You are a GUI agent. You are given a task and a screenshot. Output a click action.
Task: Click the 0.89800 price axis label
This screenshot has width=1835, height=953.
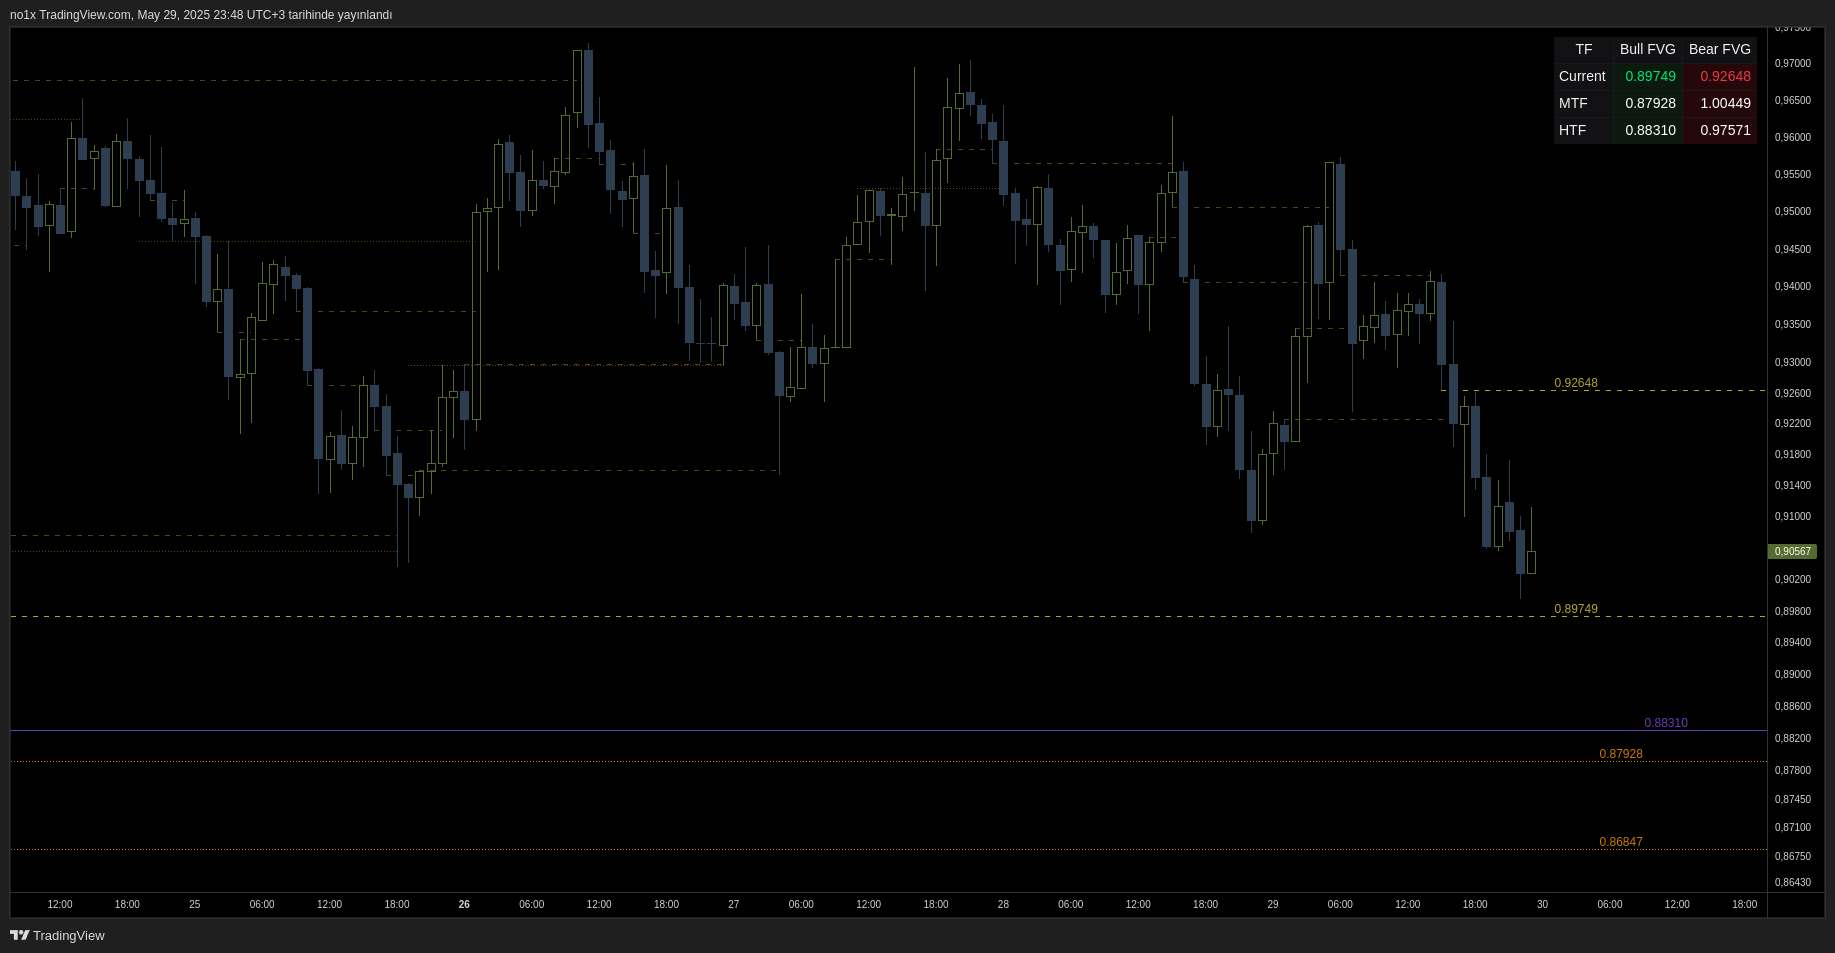click(1792, 611)
